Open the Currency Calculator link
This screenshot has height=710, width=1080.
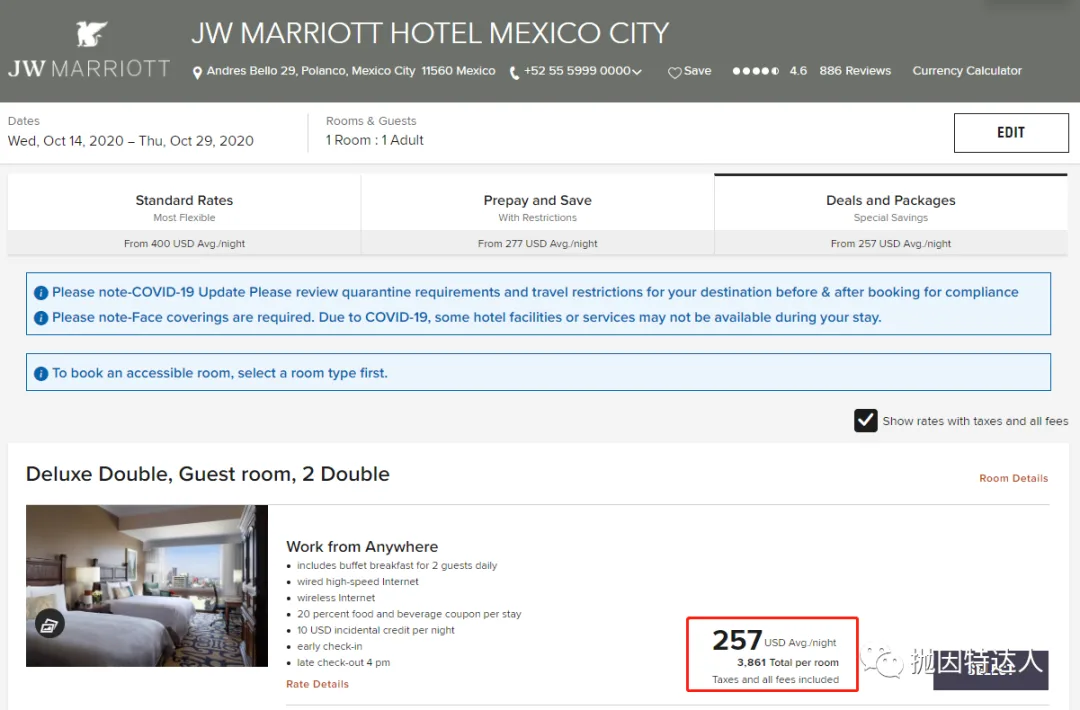pos(967,71)
